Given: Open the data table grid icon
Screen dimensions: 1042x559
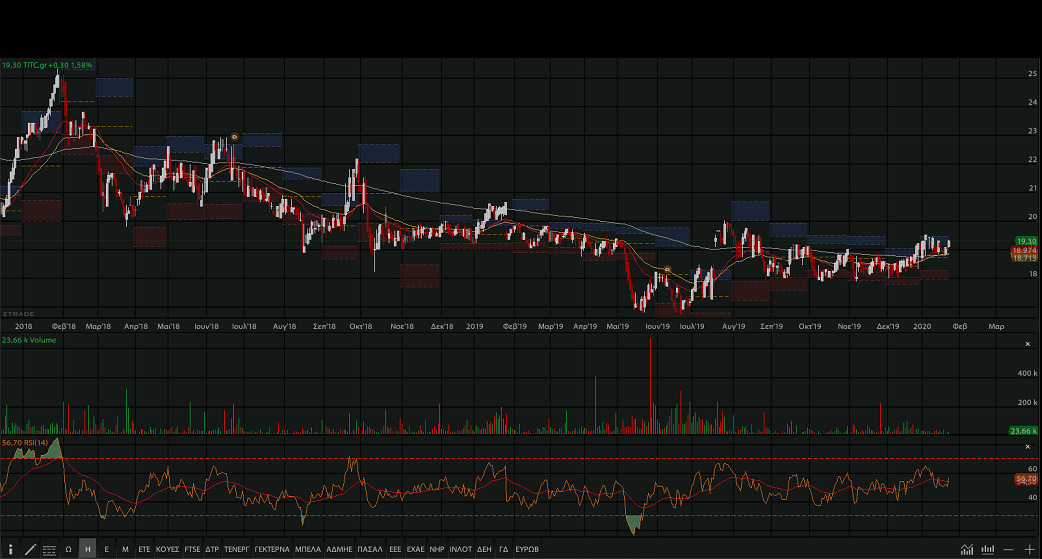Looking at the screenshot, I should 49,549.
